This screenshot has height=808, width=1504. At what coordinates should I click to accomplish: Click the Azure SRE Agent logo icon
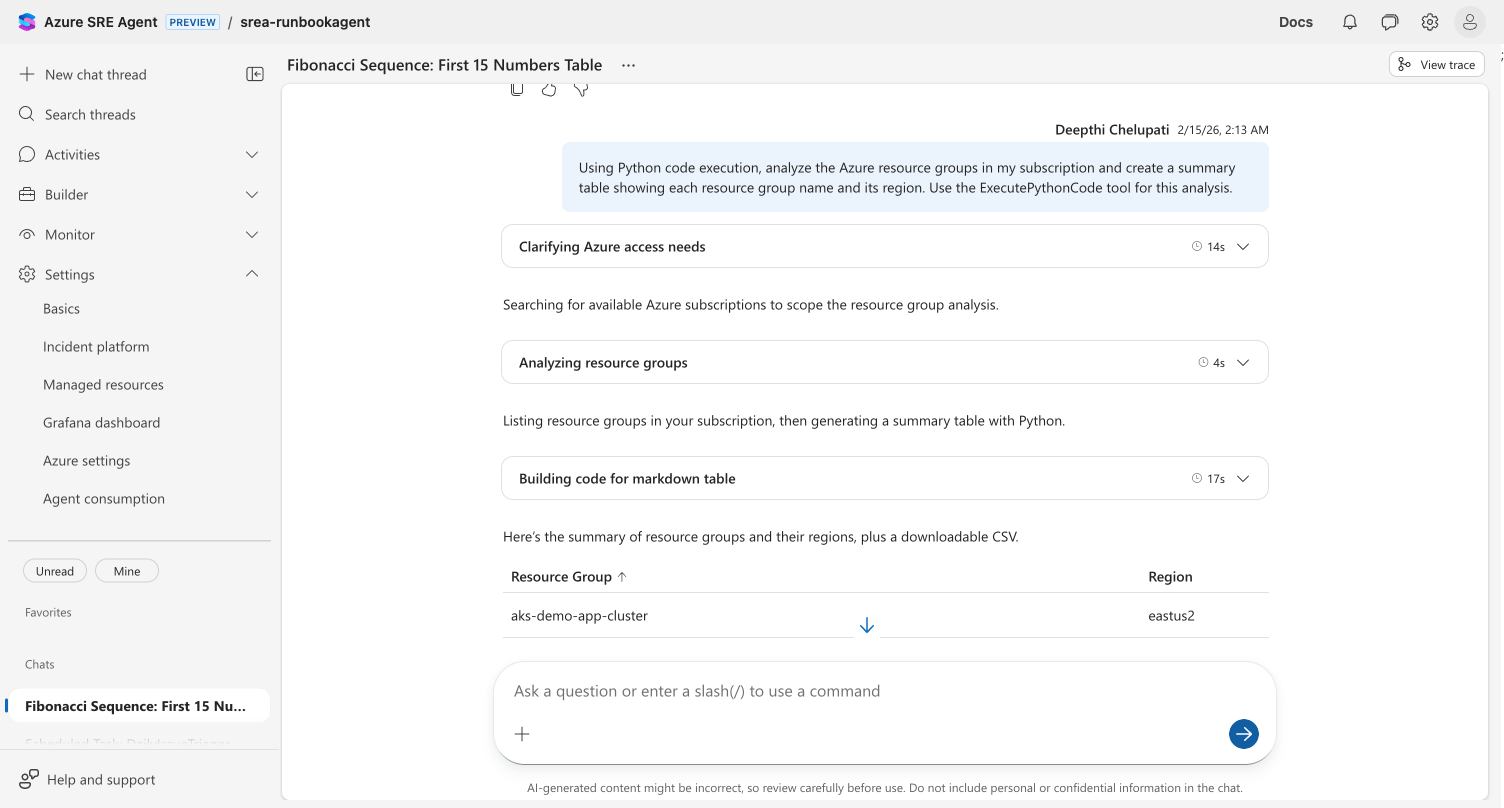[27, 22]
